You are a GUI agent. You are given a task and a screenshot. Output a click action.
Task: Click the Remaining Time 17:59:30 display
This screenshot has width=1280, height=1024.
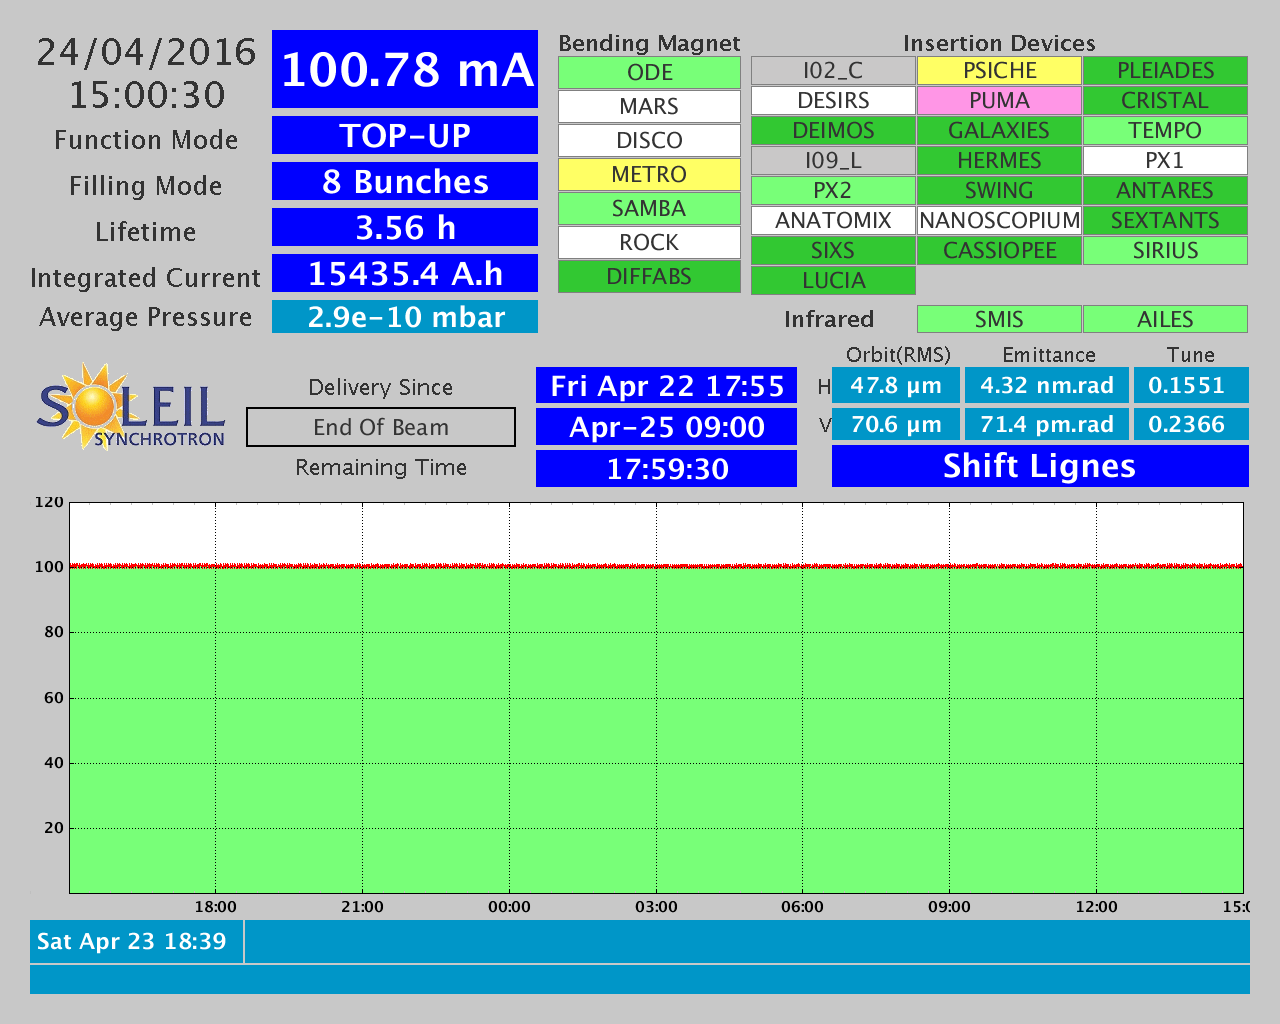667,469
